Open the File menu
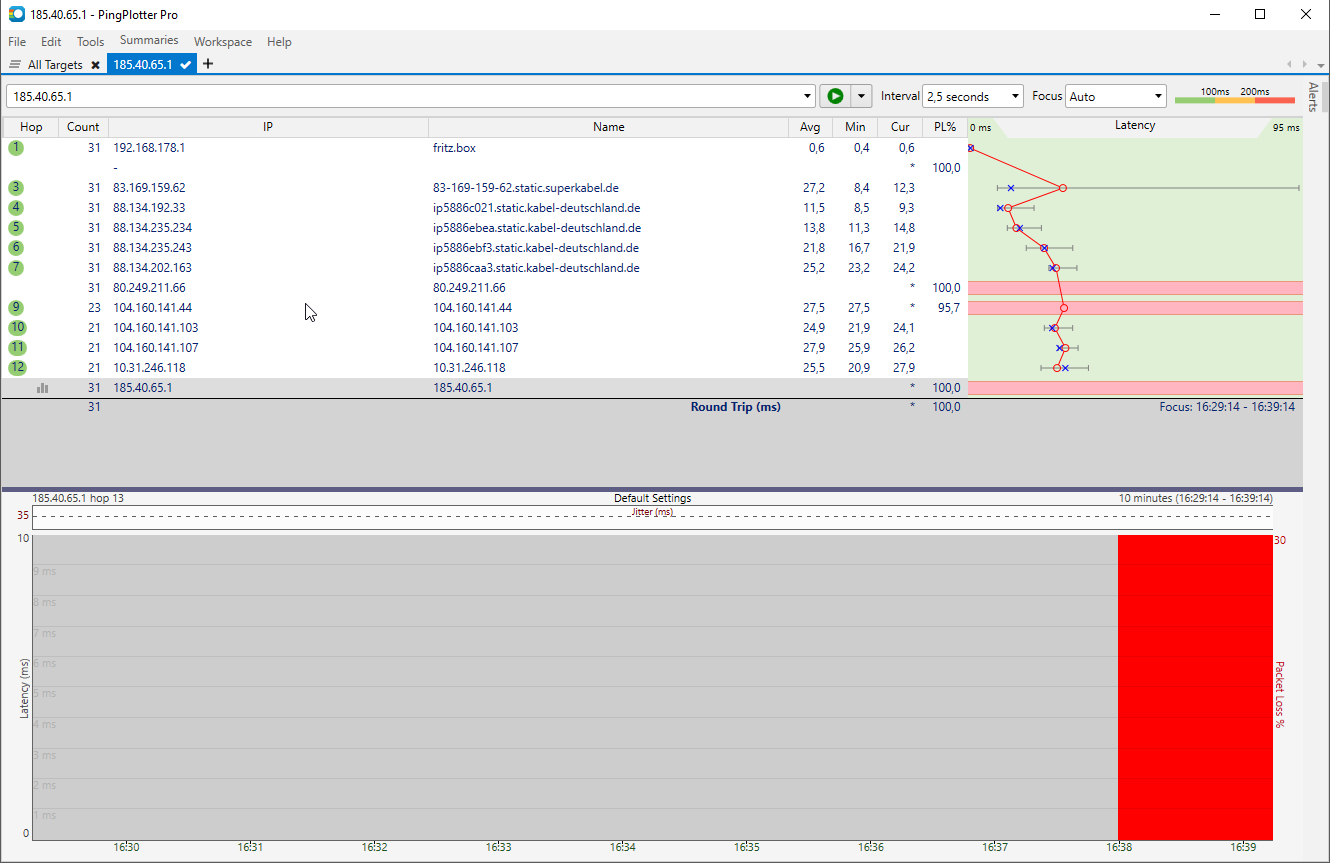The height and width of the screenshot is (863, 1330). tap(17, 42)
